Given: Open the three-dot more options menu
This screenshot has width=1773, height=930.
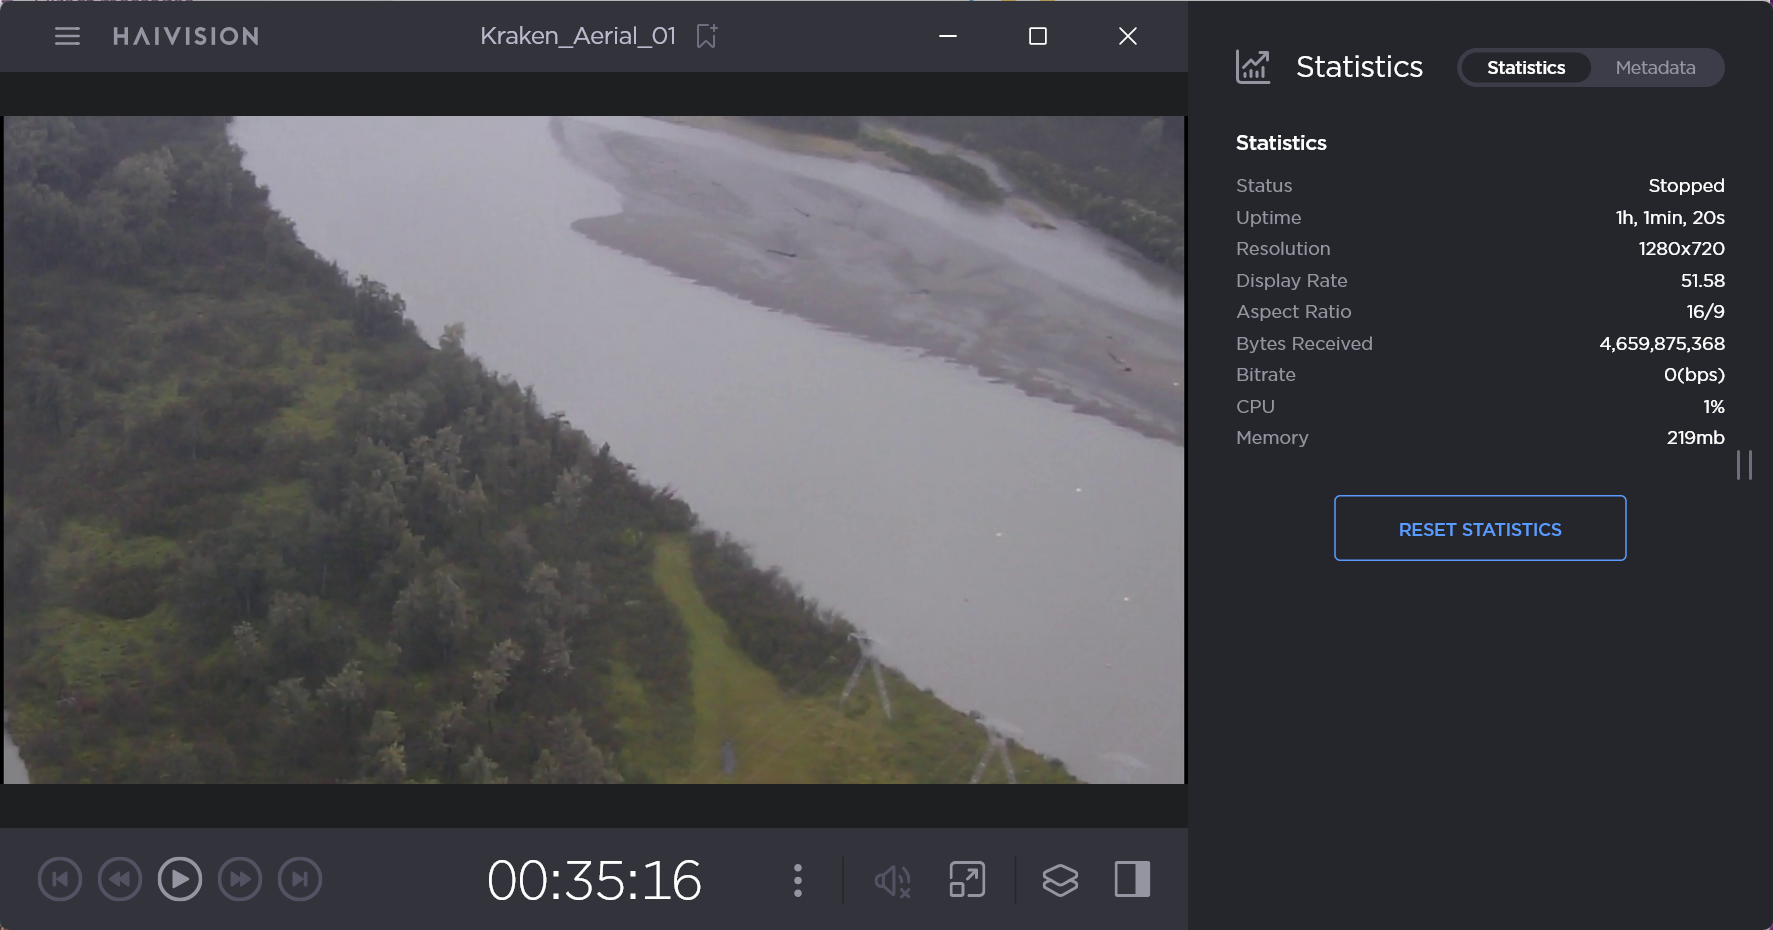Looking at the screenshot, I should [x=797, y=880].
